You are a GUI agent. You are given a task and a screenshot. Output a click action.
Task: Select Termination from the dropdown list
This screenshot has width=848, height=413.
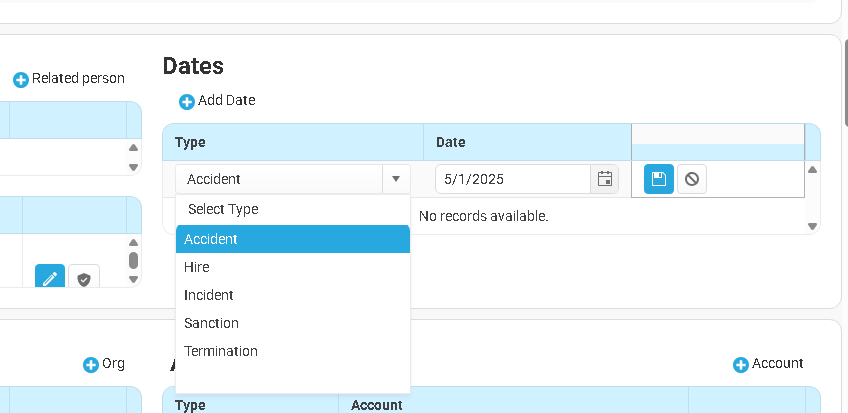pyautogui.click(x=221, y=351)
